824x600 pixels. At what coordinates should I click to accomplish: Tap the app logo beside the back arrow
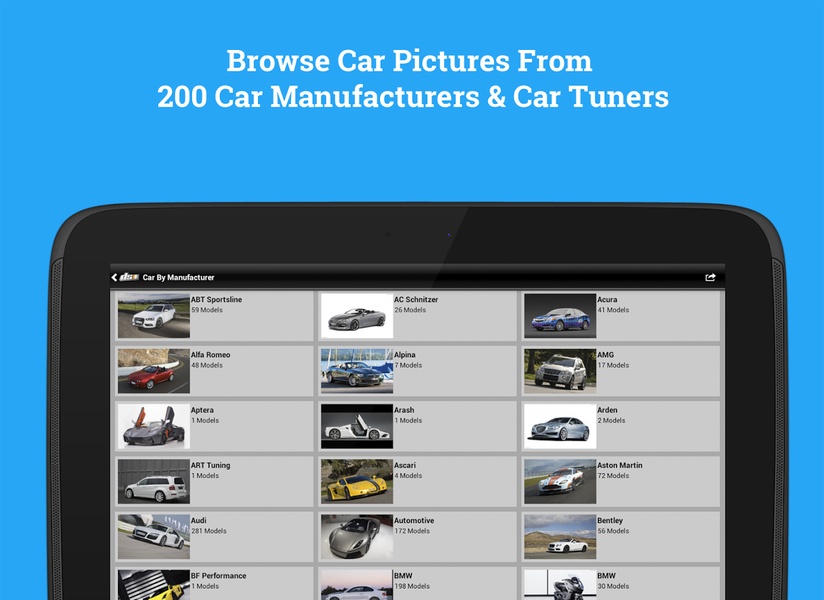(x=129, y=277)
